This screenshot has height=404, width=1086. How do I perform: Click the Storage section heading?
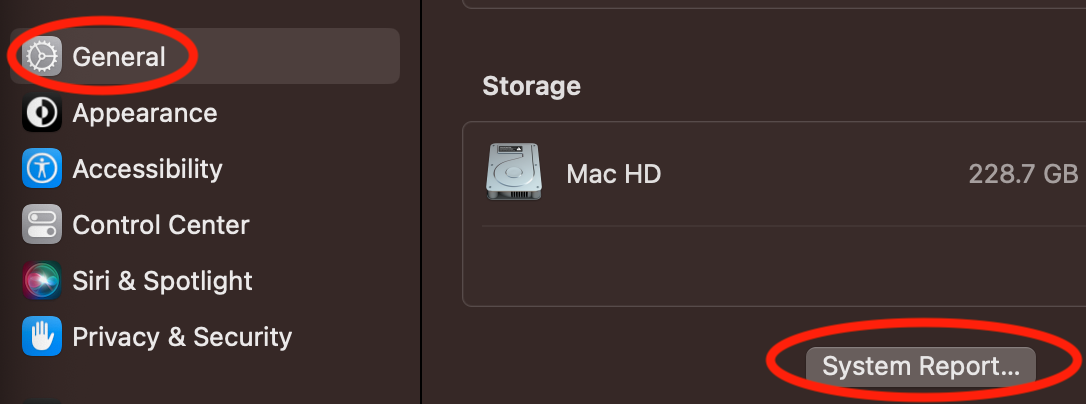pyautogui.click(x=531, y=86)
